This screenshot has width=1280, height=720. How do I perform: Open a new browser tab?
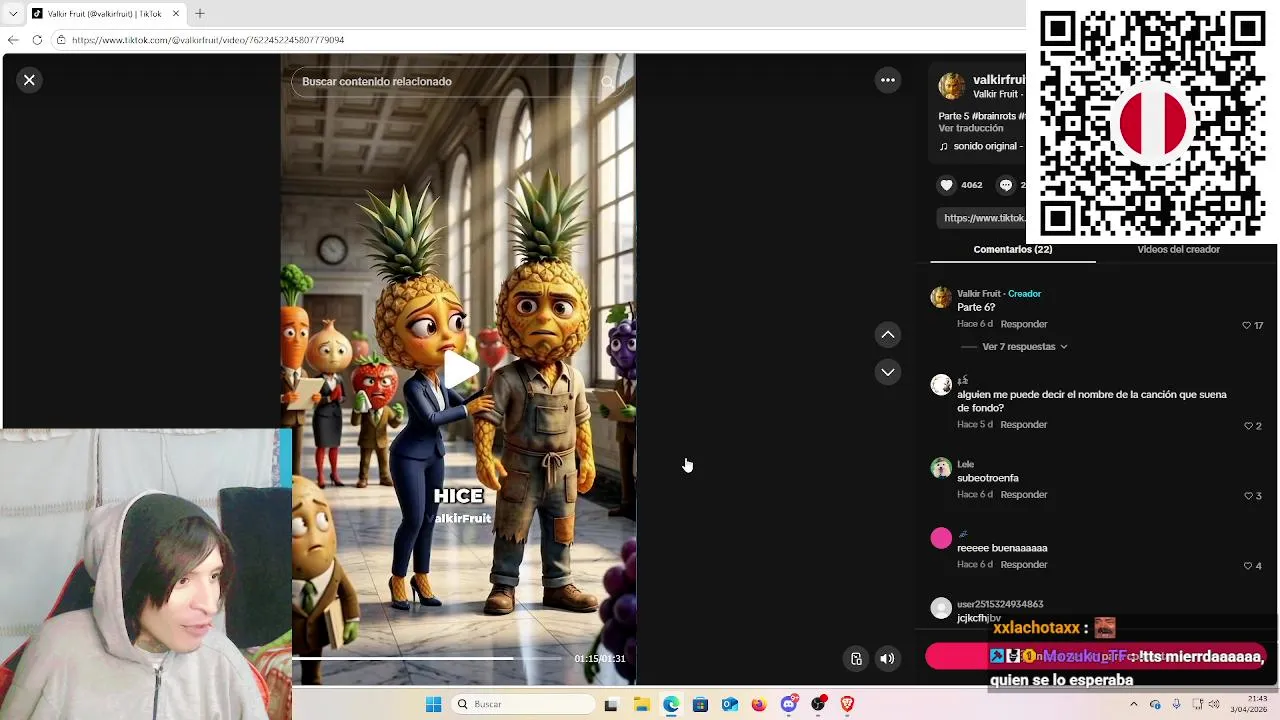[x=200, y=14]
